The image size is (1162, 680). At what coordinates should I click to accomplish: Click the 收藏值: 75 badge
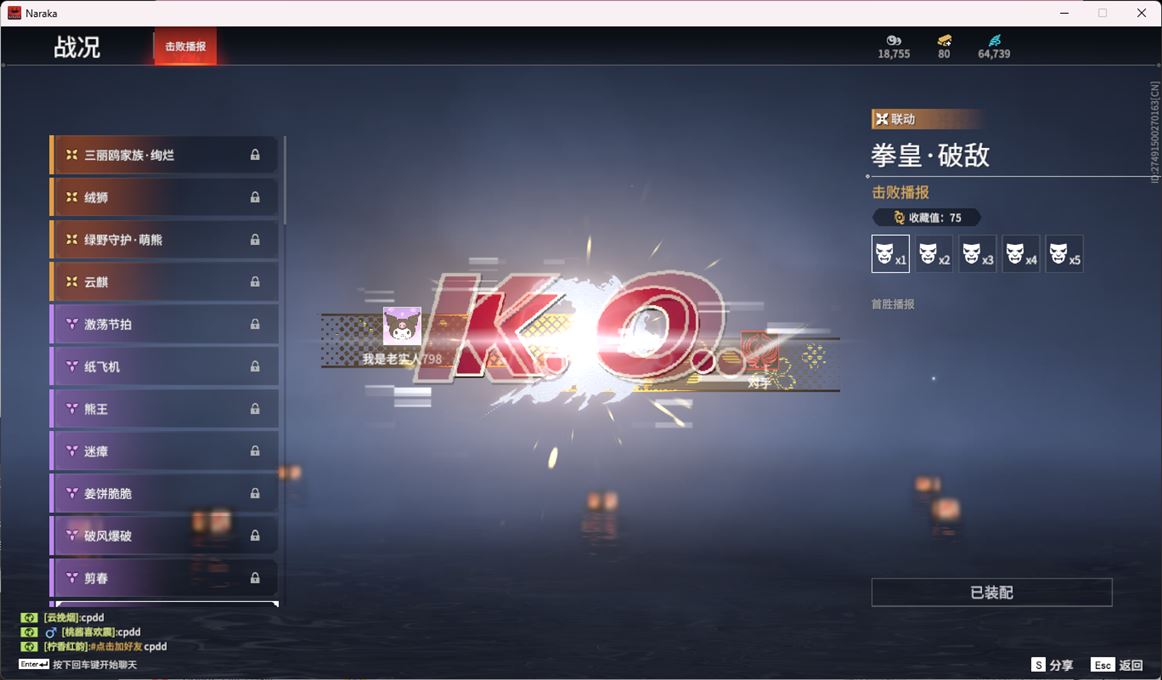pyautogui.click(x=926, y=217)
